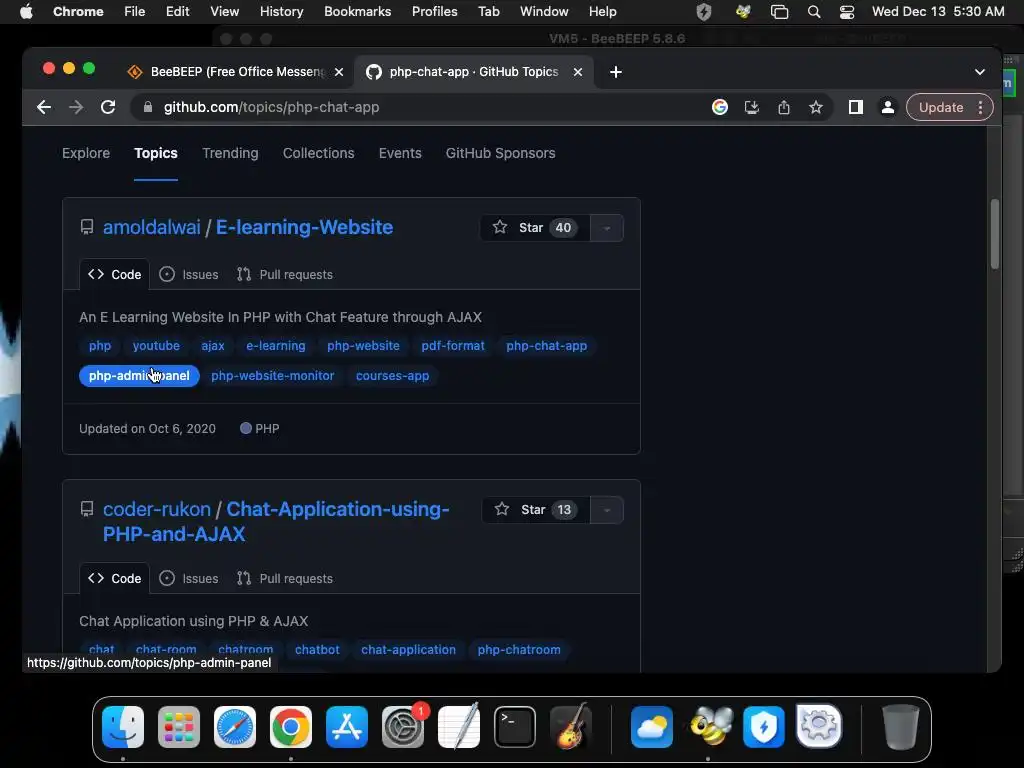This screenshot has height=768, width=1024.
Task: Expand the tab search chevron
Action: (x=980, y=72)
